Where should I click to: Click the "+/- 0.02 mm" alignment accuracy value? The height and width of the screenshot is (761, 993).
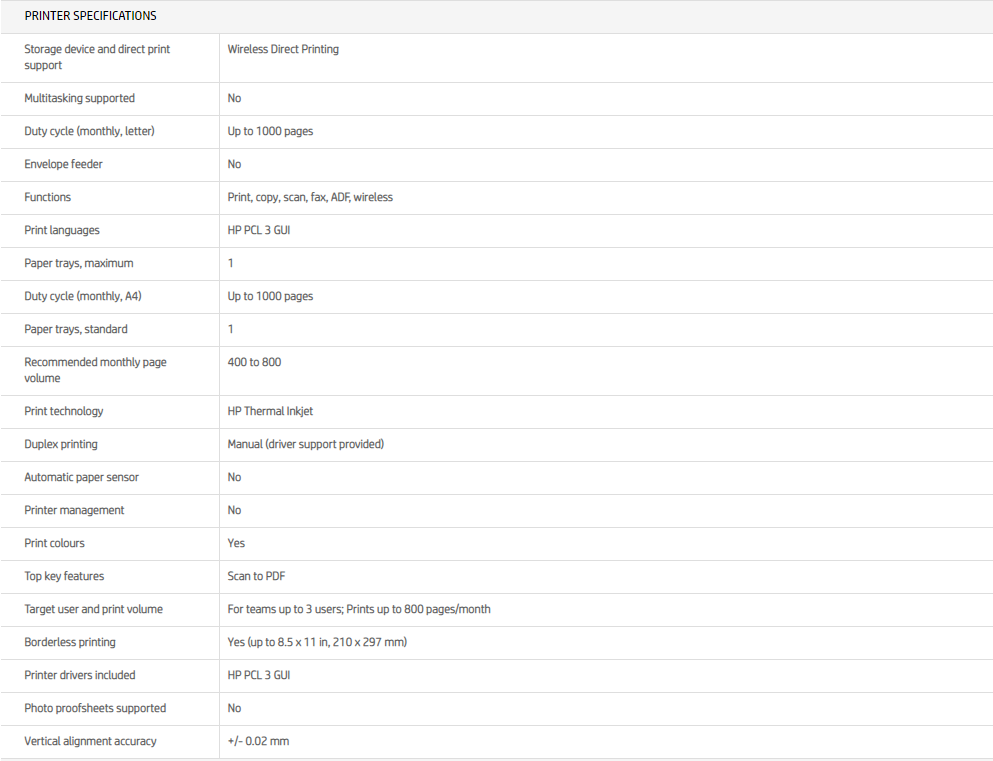[x=258, y=741]
